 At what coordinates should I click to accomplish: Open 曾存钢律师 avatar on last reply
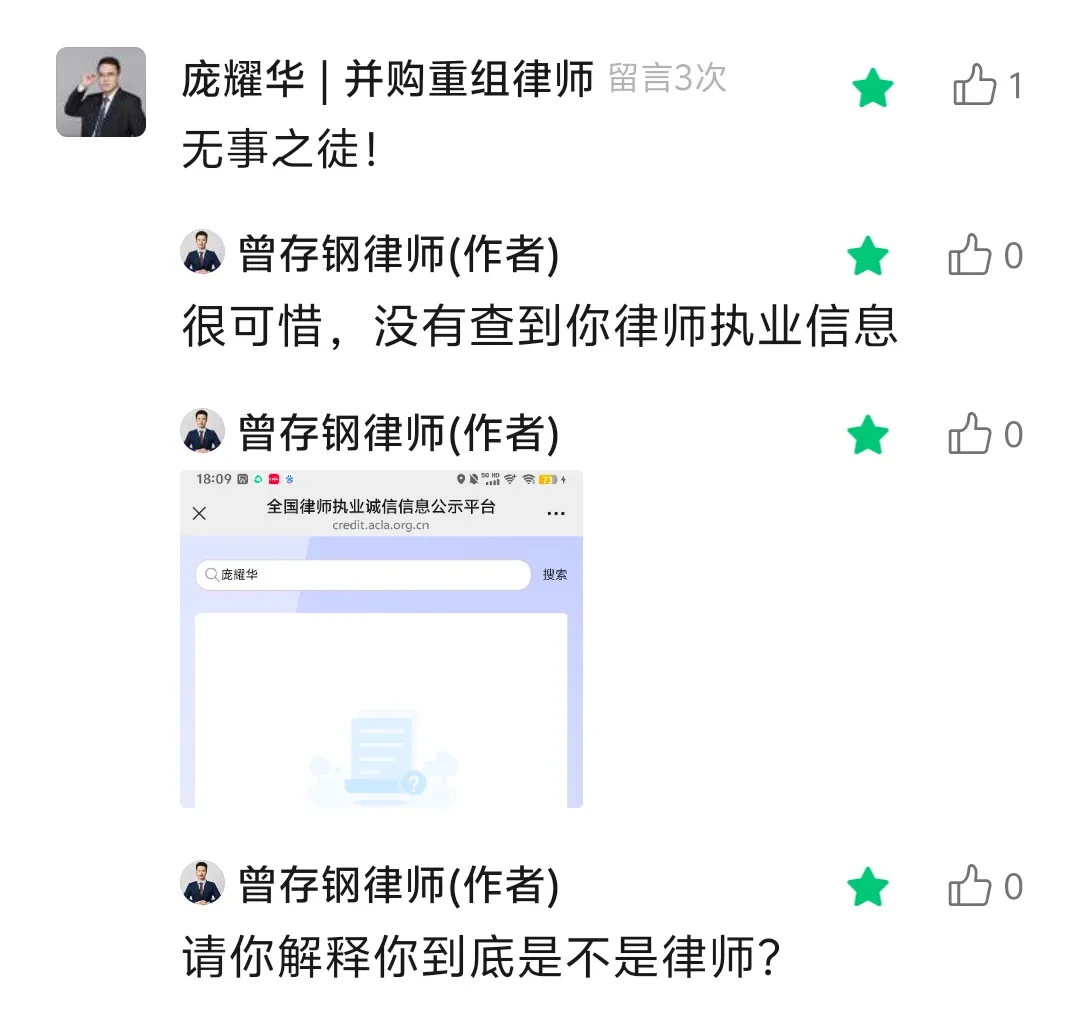point(202,883)
